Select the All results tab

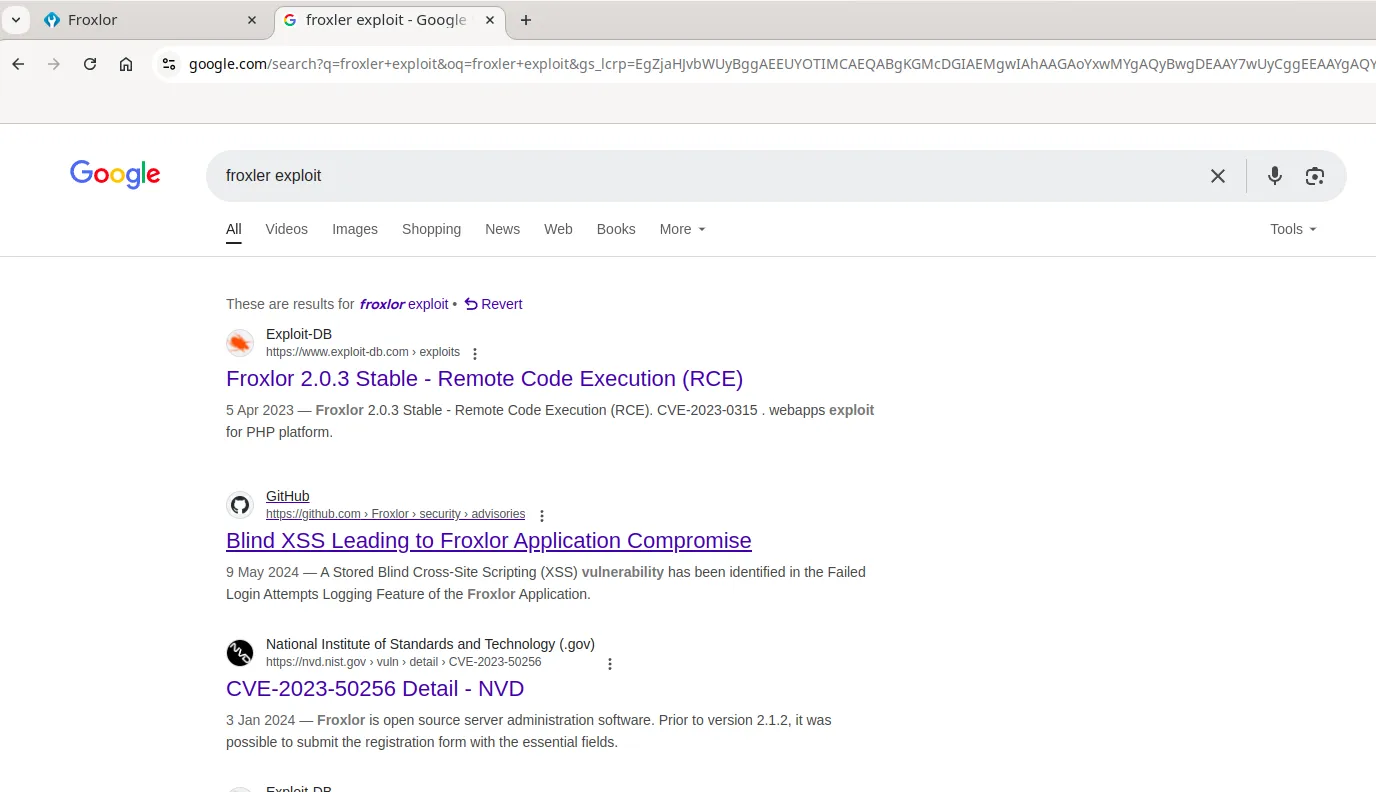pyautogui.click(x=234, y=230)
